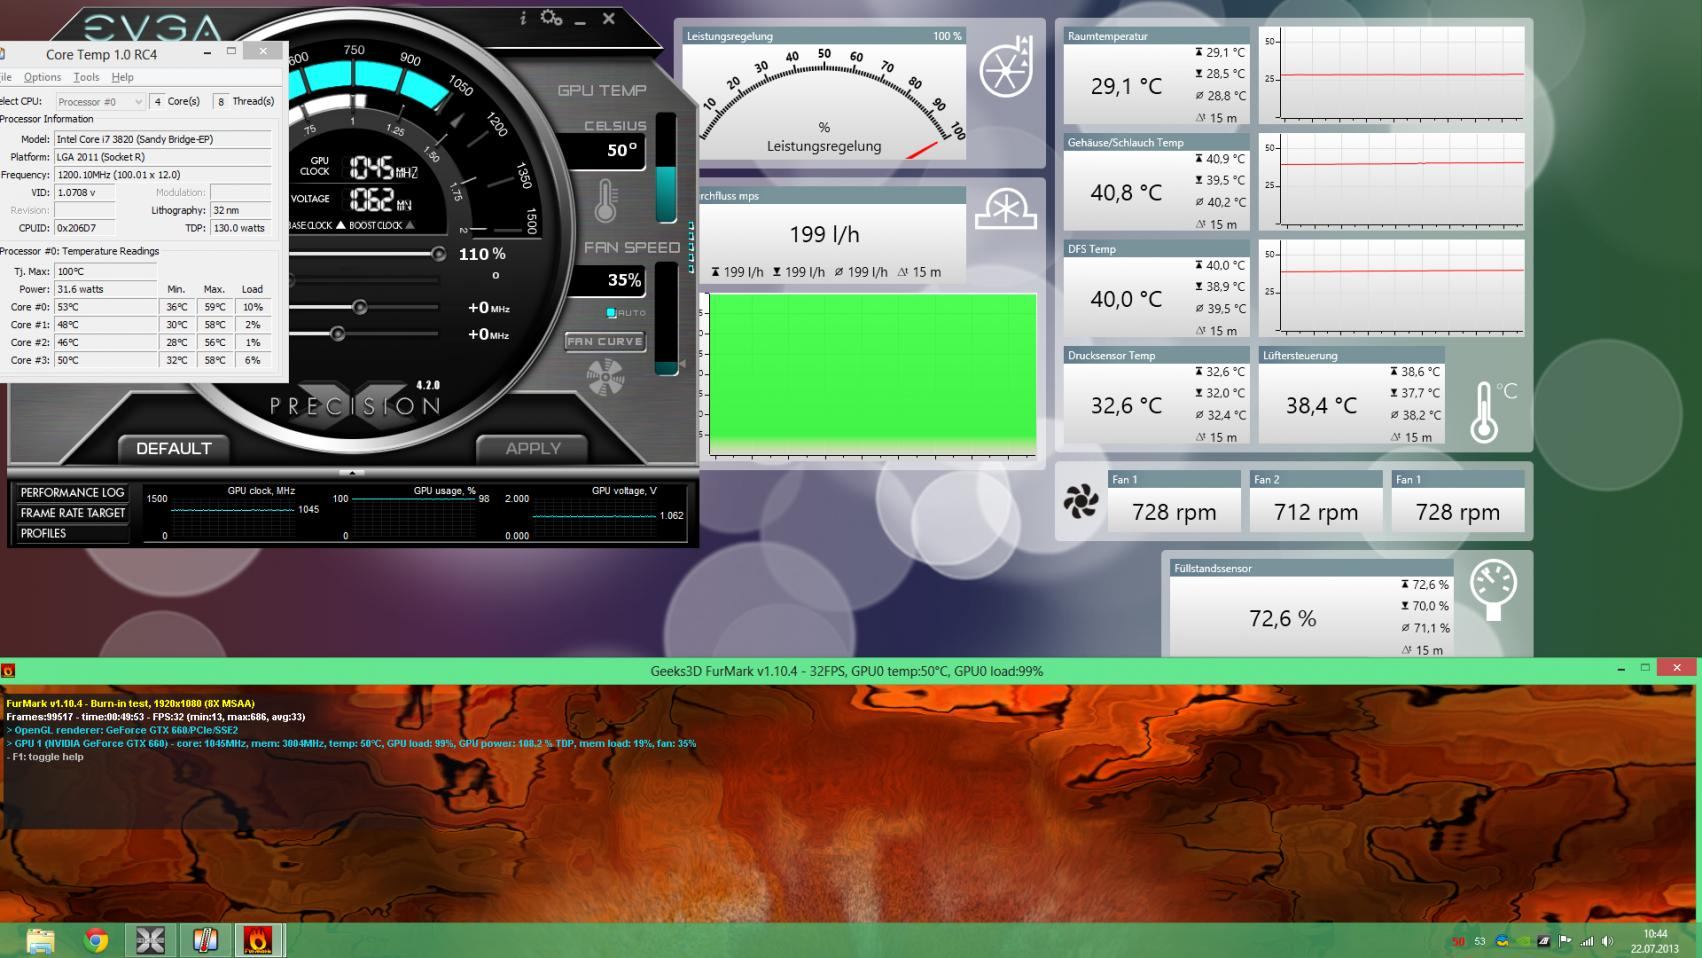Click the Tj. Max 100°C field
The height and width of the screenshot is (958, 1702).
point(105,271)
